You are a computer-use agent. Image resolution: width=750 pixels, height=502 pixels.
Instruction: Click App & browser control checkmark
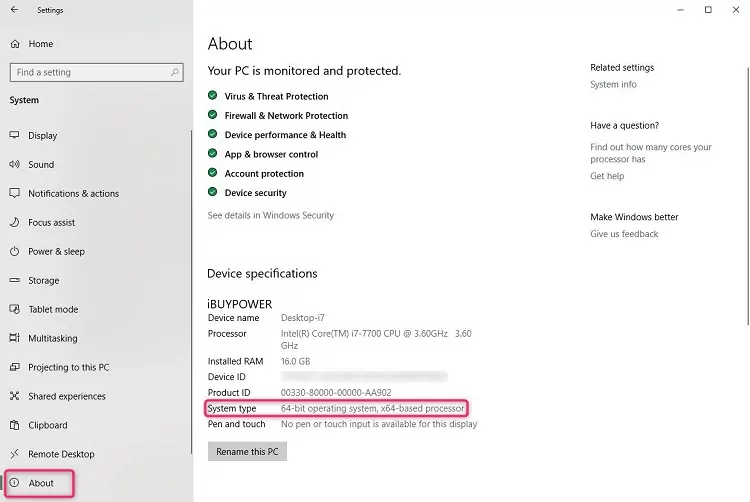click(x=212, y=153)
